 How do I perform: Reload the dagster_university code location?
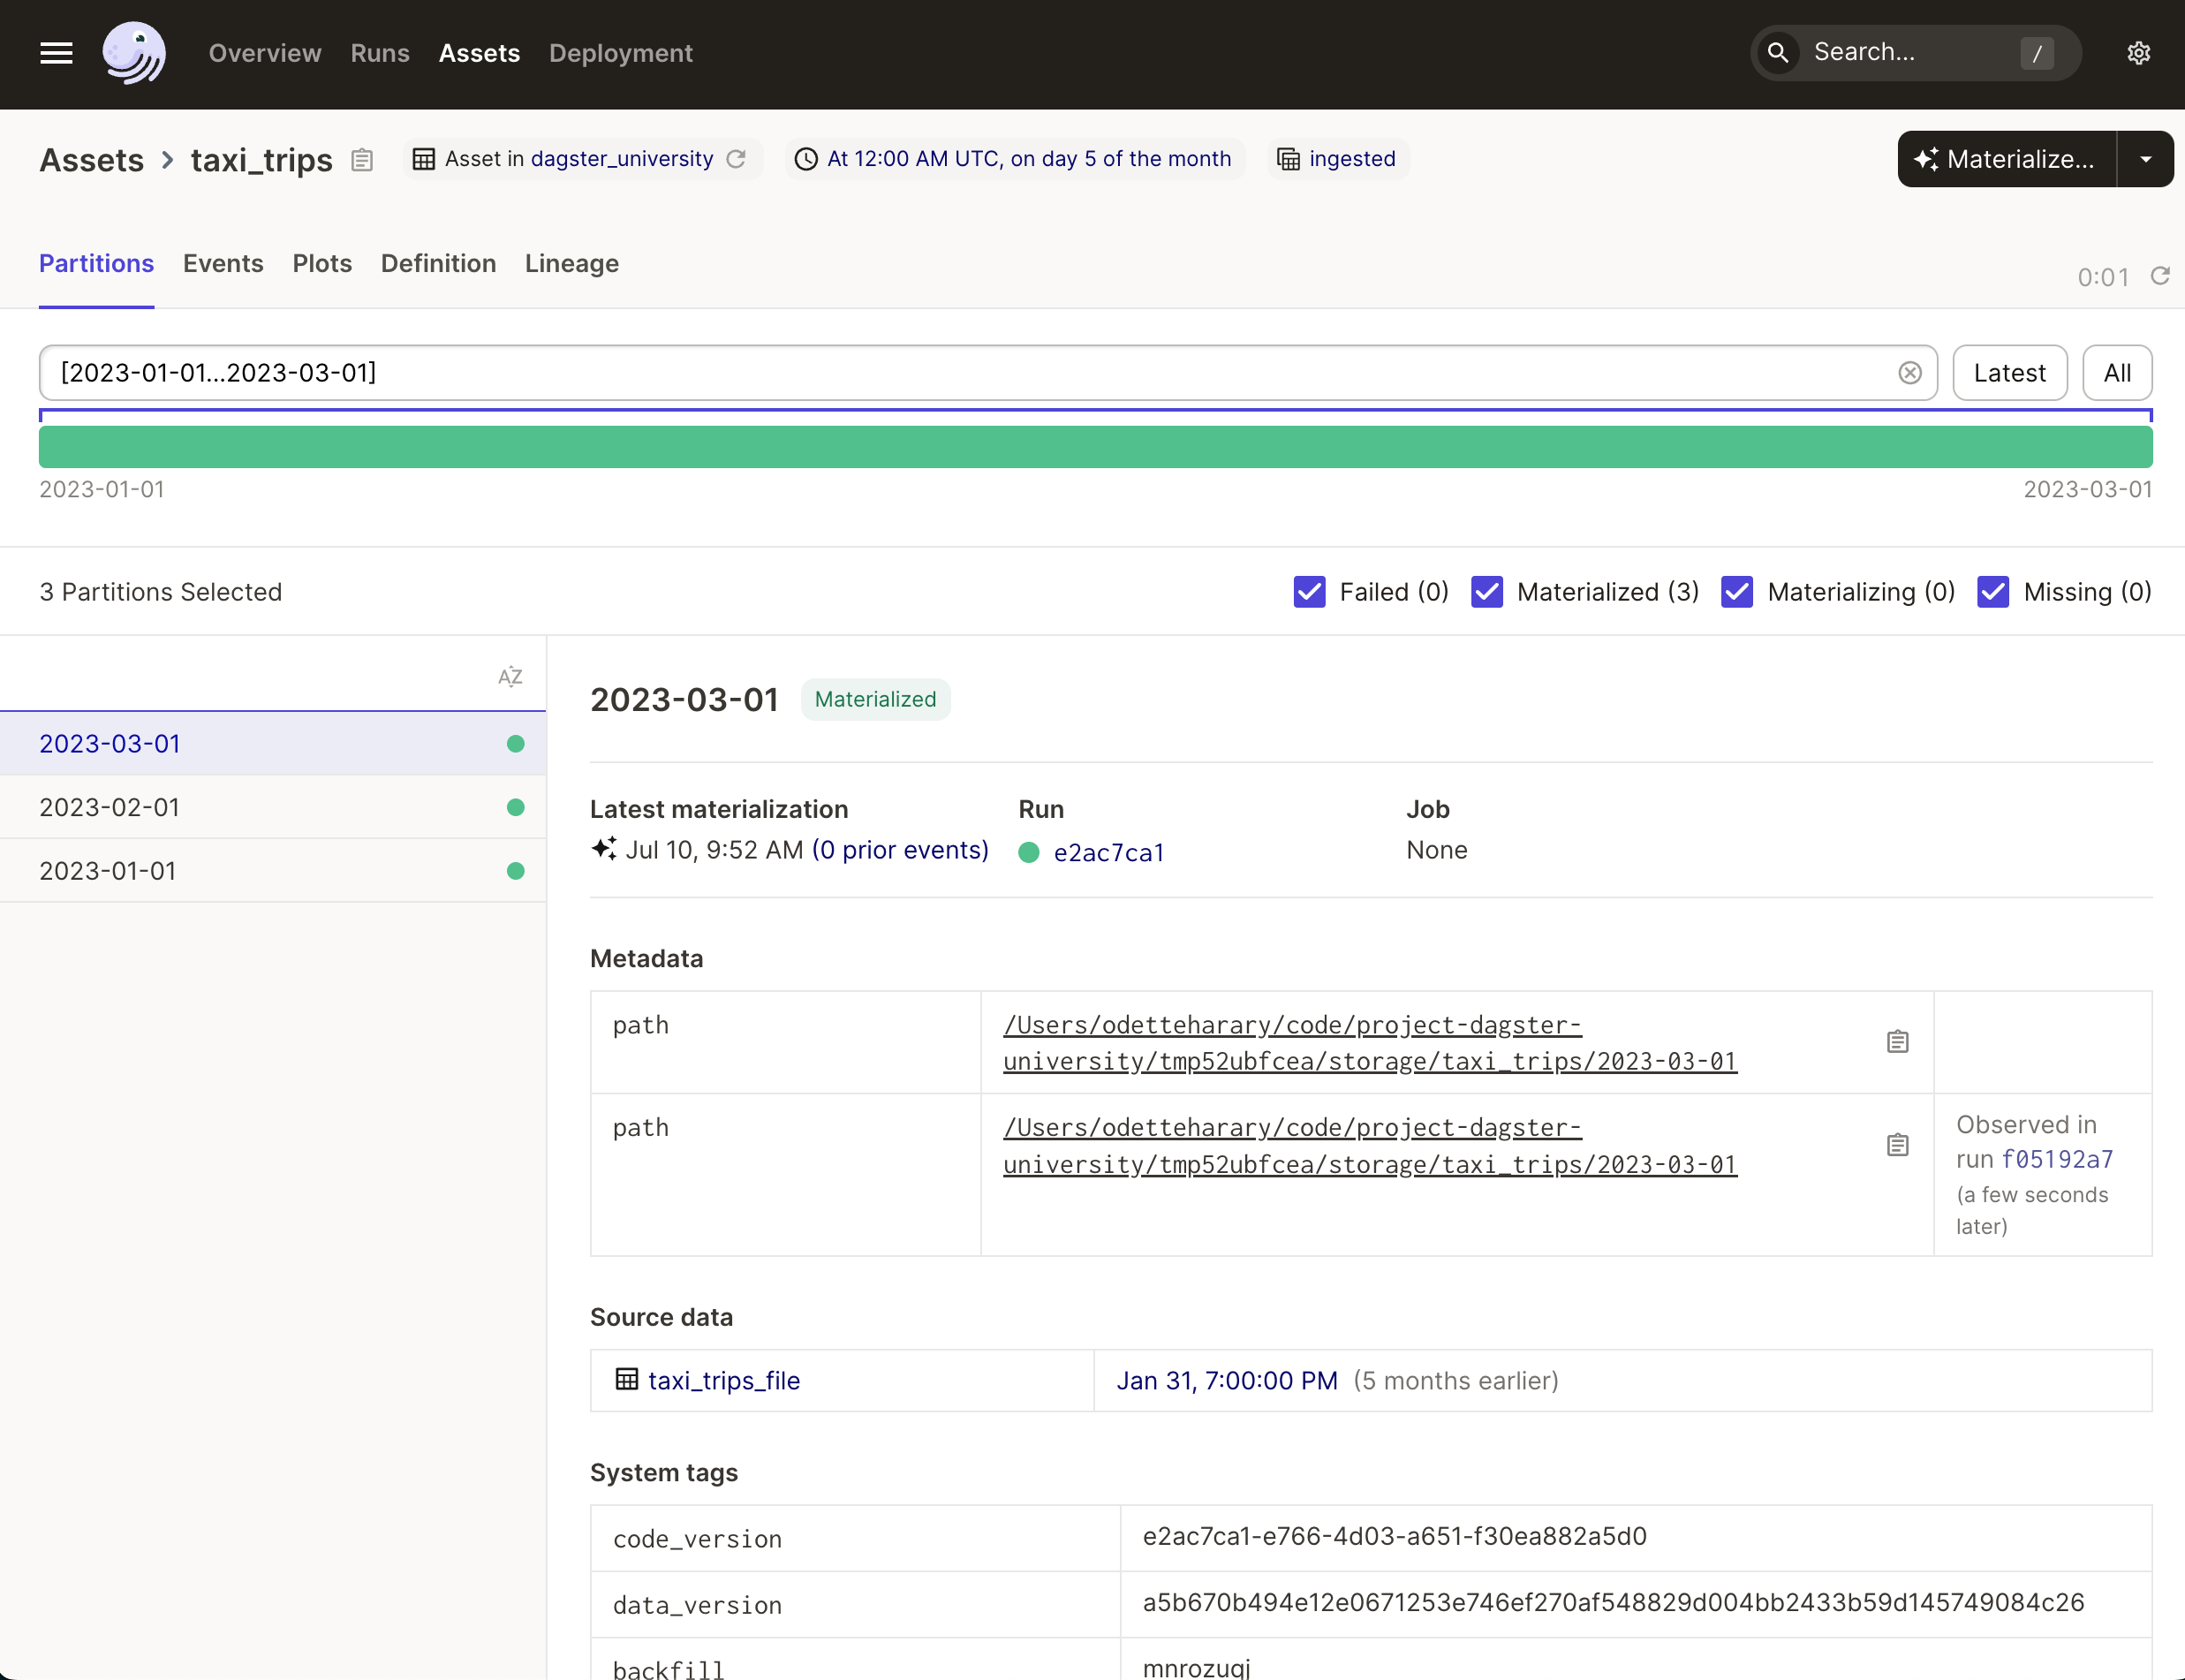736,159
